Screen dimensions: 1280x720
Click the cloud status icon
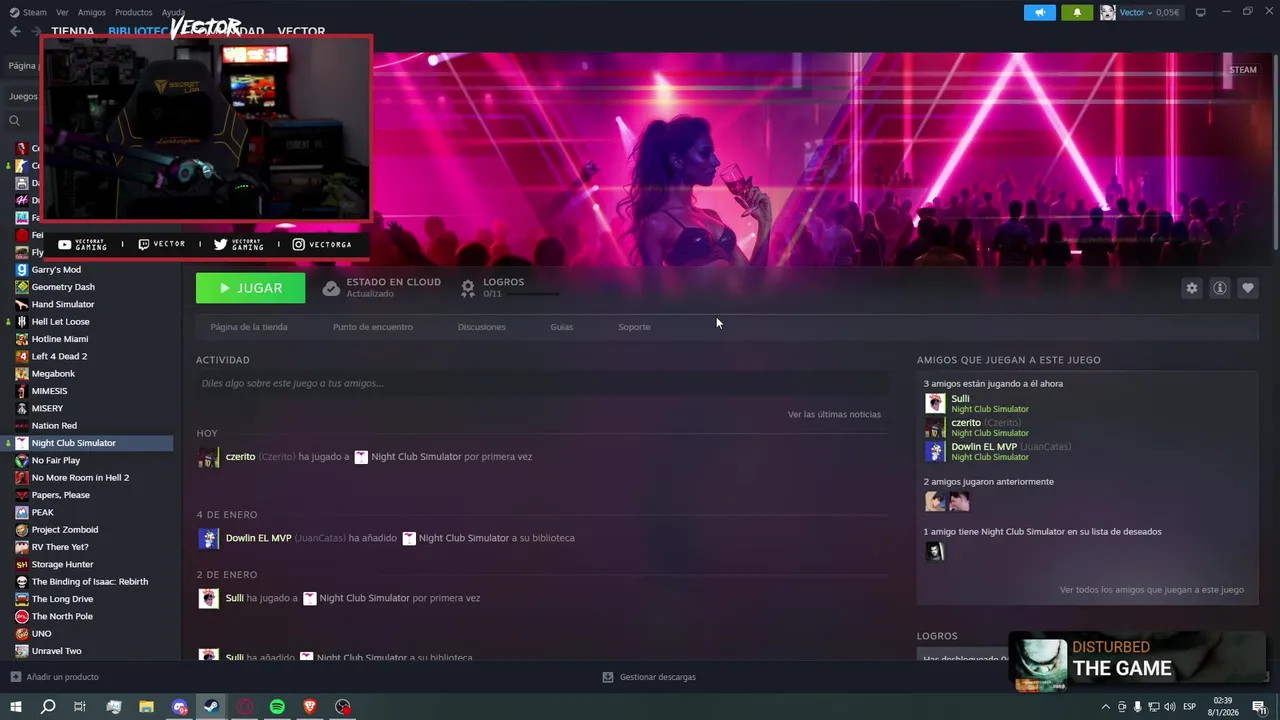331,288
